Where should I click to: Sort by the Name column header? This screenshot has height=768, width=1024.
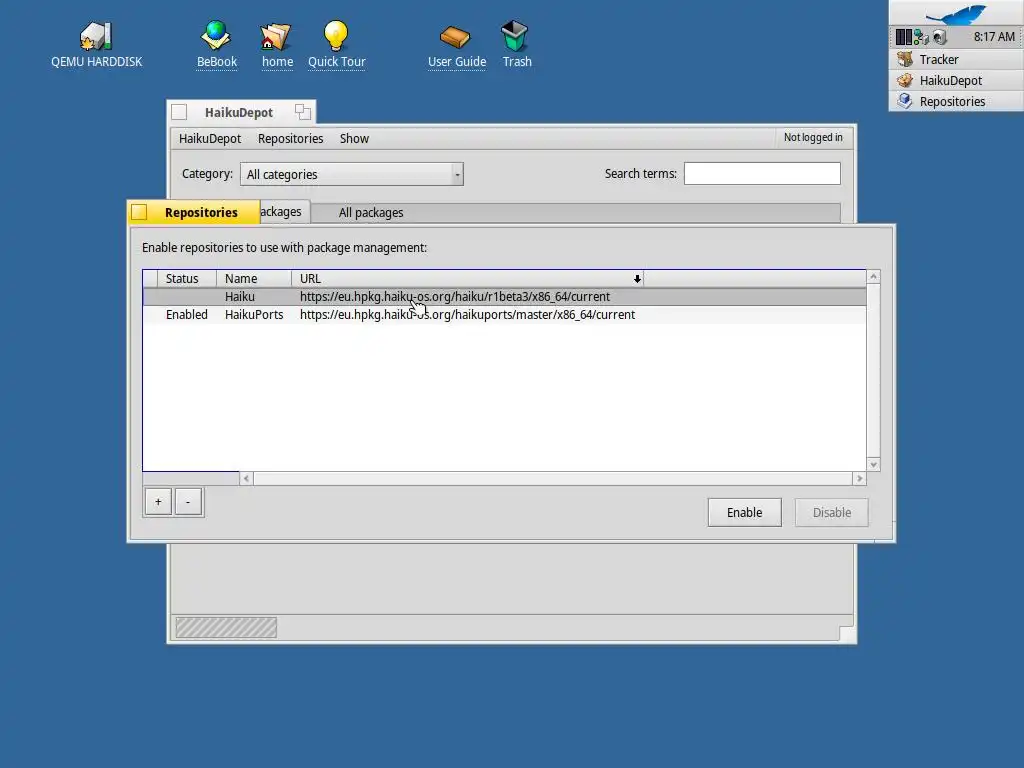pyautogui.click(x=253, y=279)
